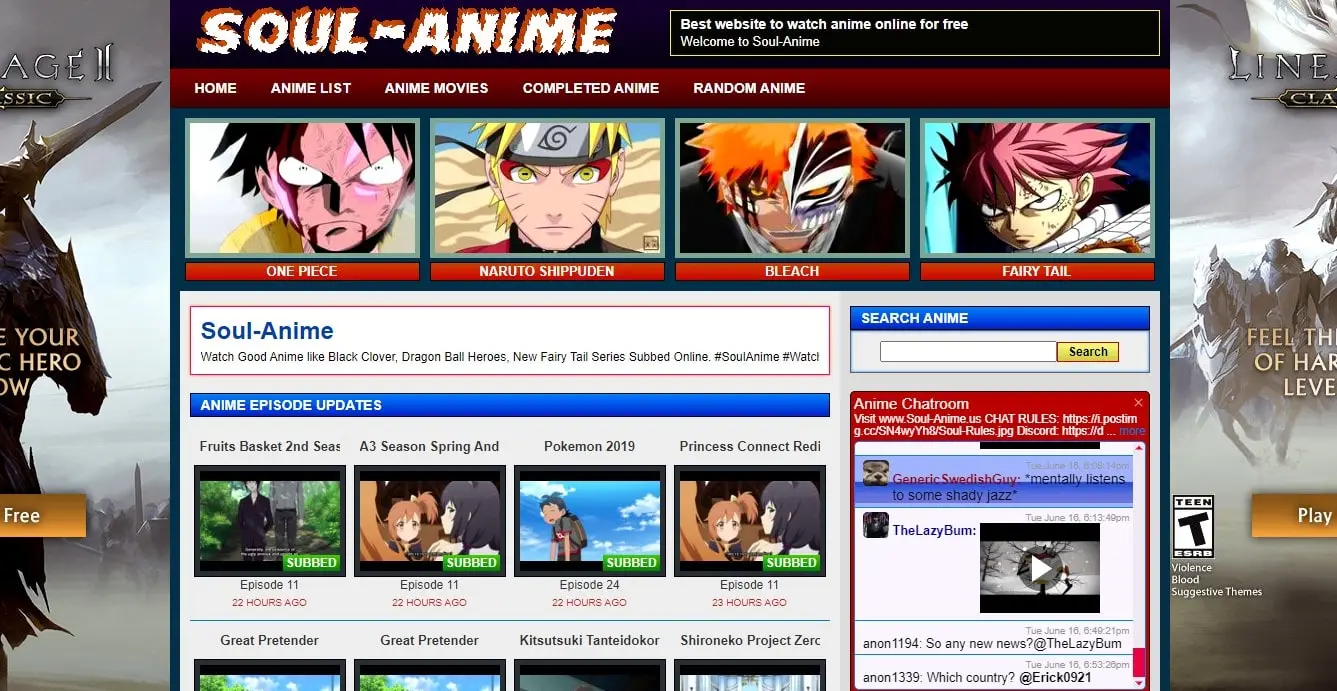The image size is (1337, 691).
Task: Pick a RANDOM ANIME from the nav bar
Action: (749, 88)
